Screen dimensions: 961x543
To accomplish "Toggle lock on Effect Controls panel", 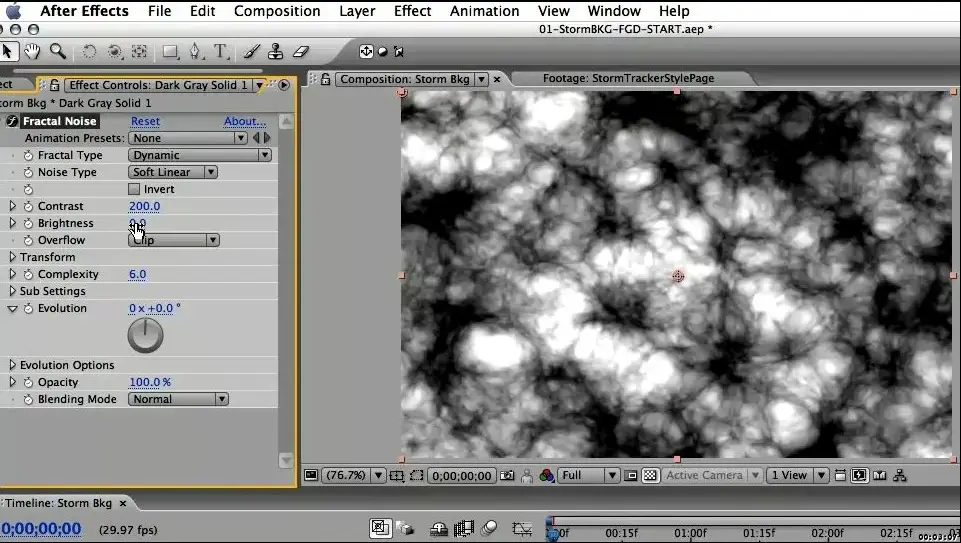I will click(55, 85).
